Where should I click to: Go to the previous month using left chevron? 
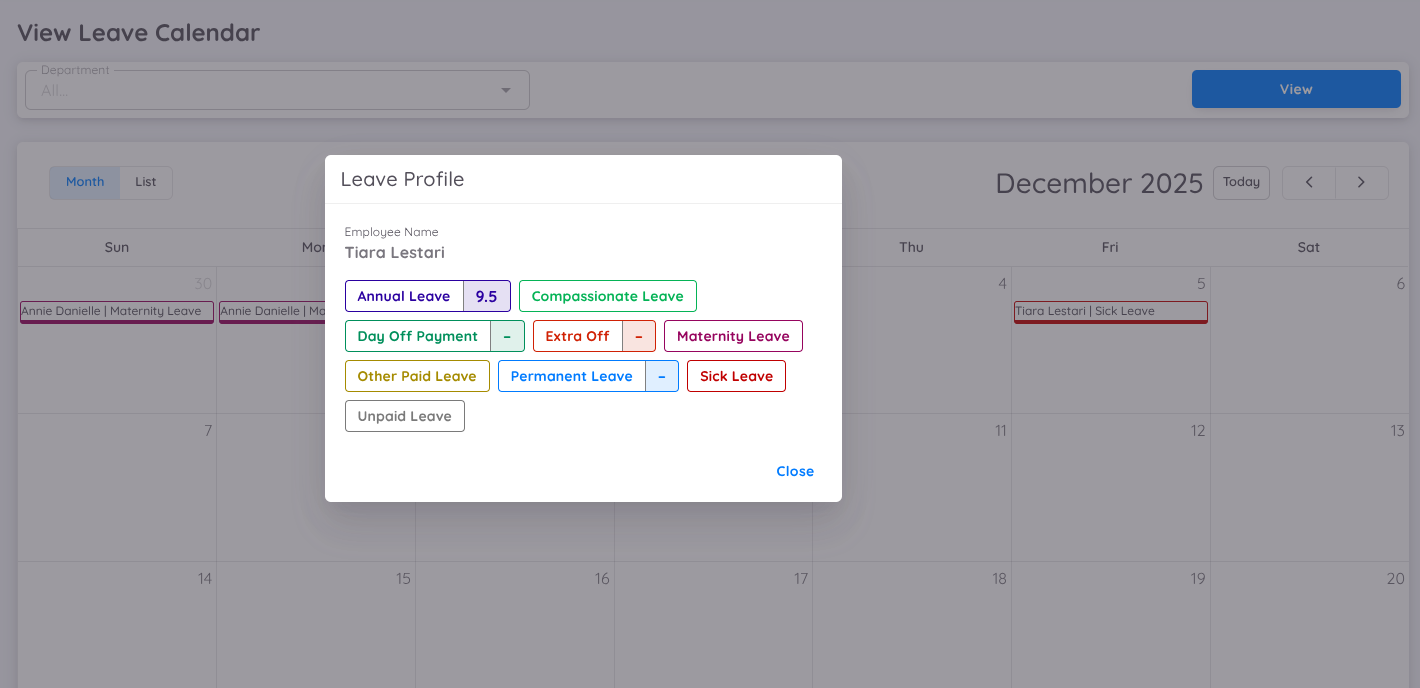(x=1309, y=182)
